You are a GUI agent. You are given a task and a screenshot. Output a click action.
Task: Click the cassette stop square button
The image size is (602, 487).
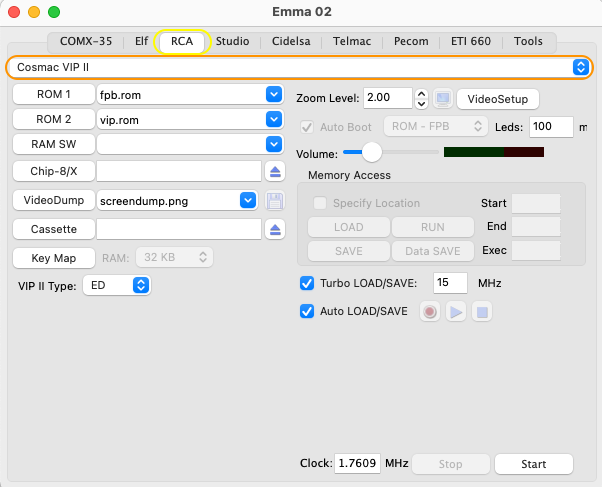(482, 311)
